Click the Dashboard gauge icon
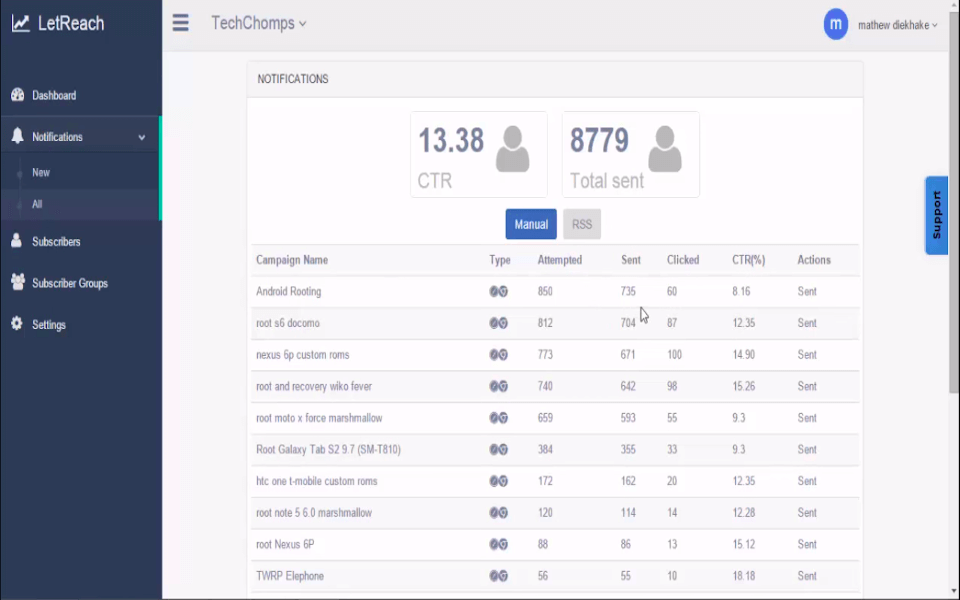Image resolution: width=960 pixels, height=600 pixels. 17,95
